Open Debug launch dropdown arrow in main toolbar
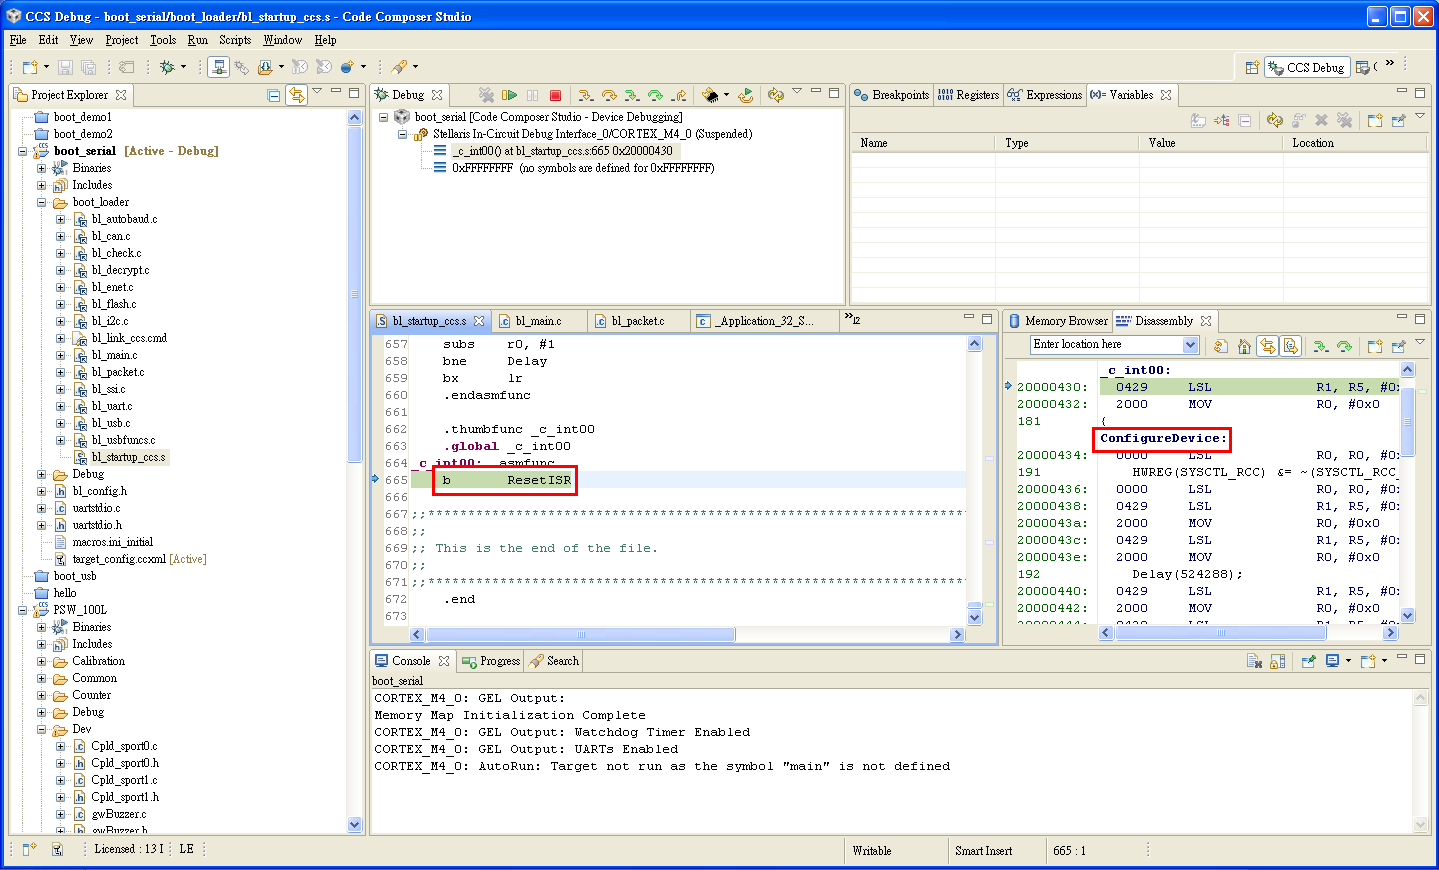The image size is (1439, 870). [183, 67]
